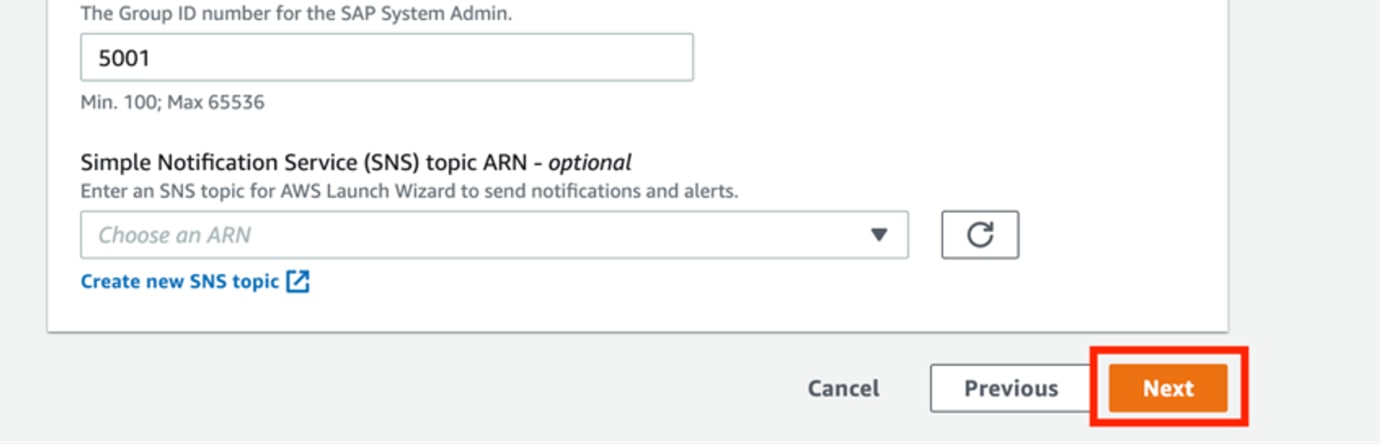Focus the Group ID field containing 5001

(386, 58)
